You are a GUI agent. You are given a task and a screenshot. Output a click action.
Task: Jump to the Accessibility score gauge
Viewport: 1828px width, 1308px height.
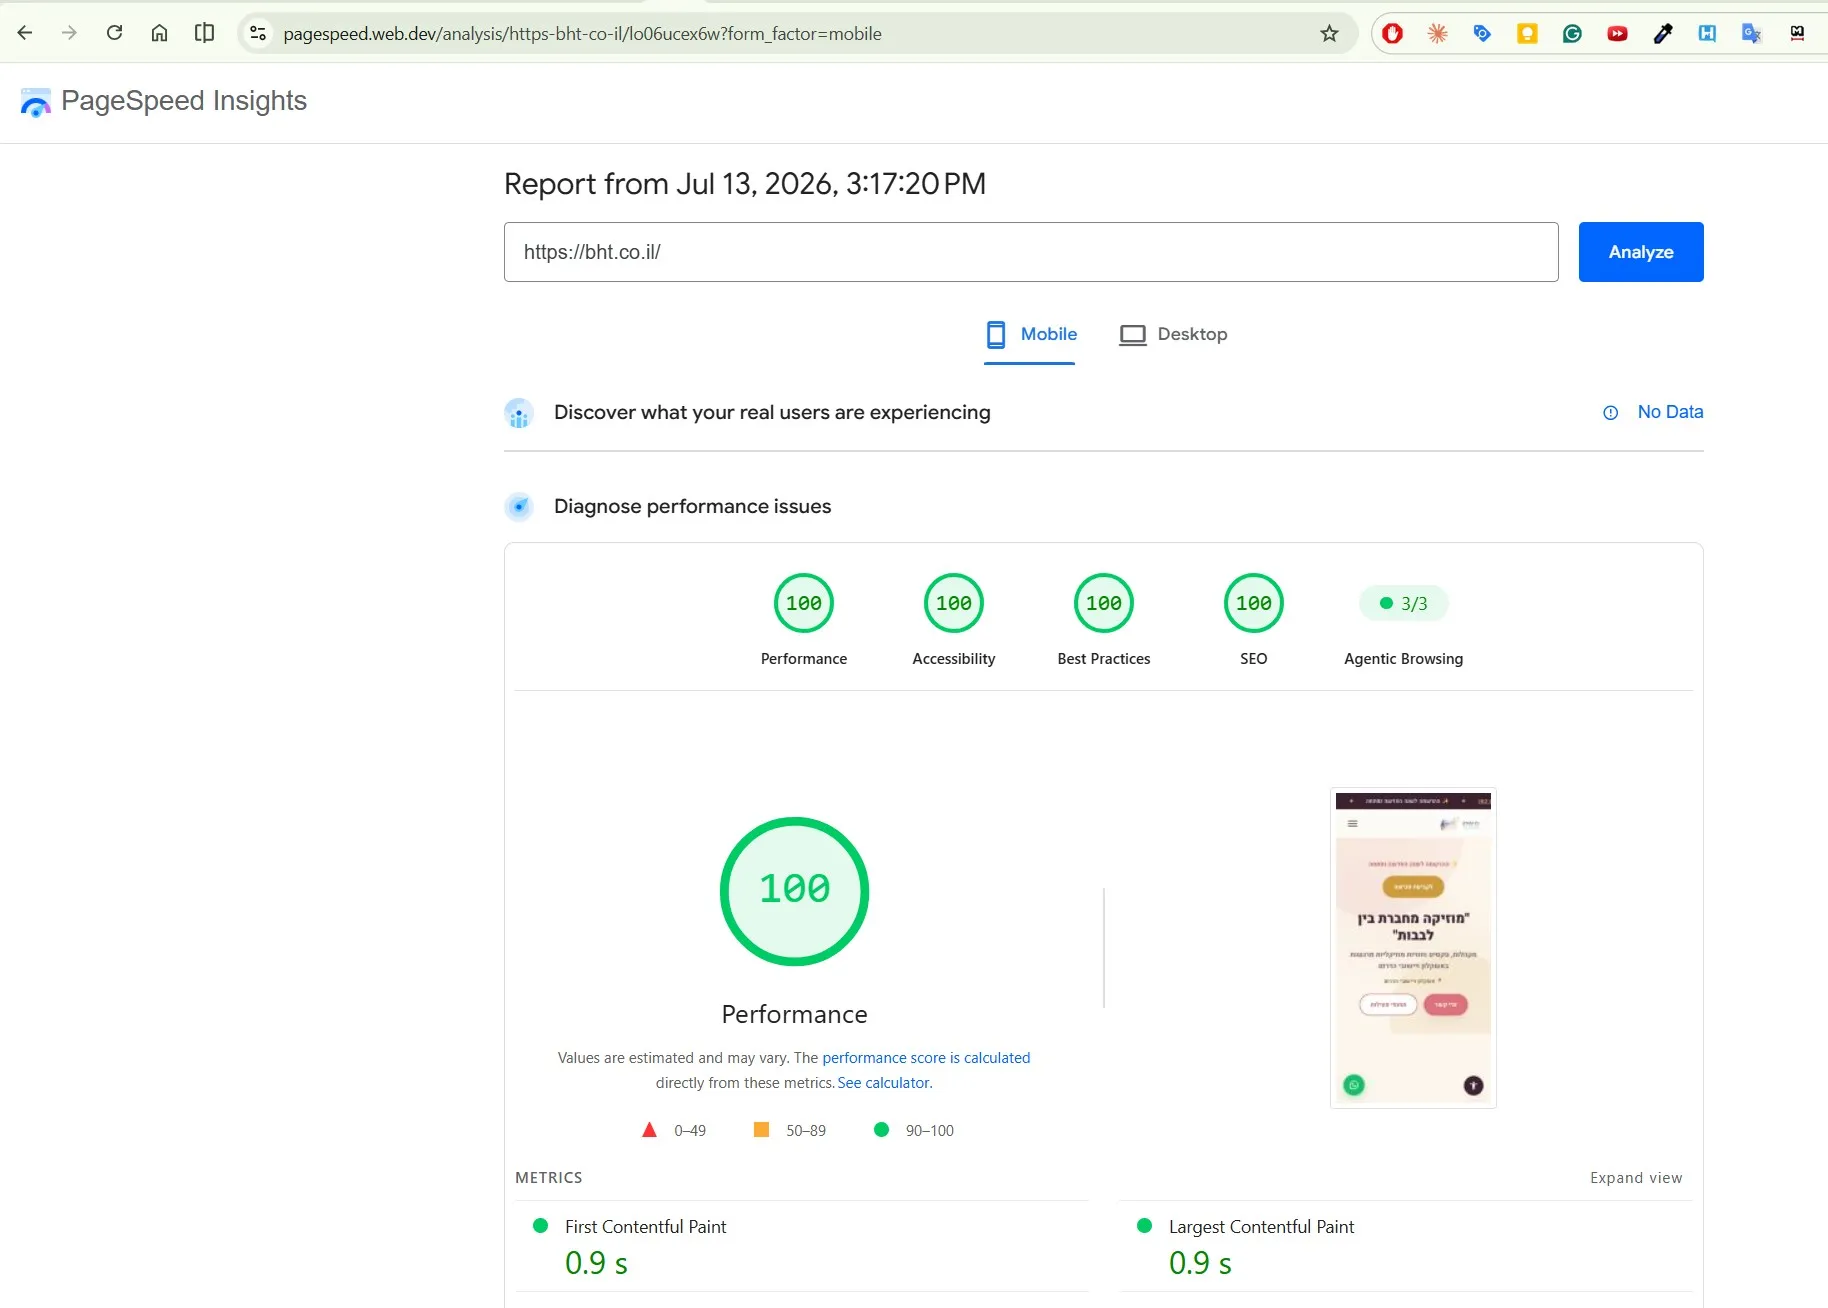(x=954, y=603)
